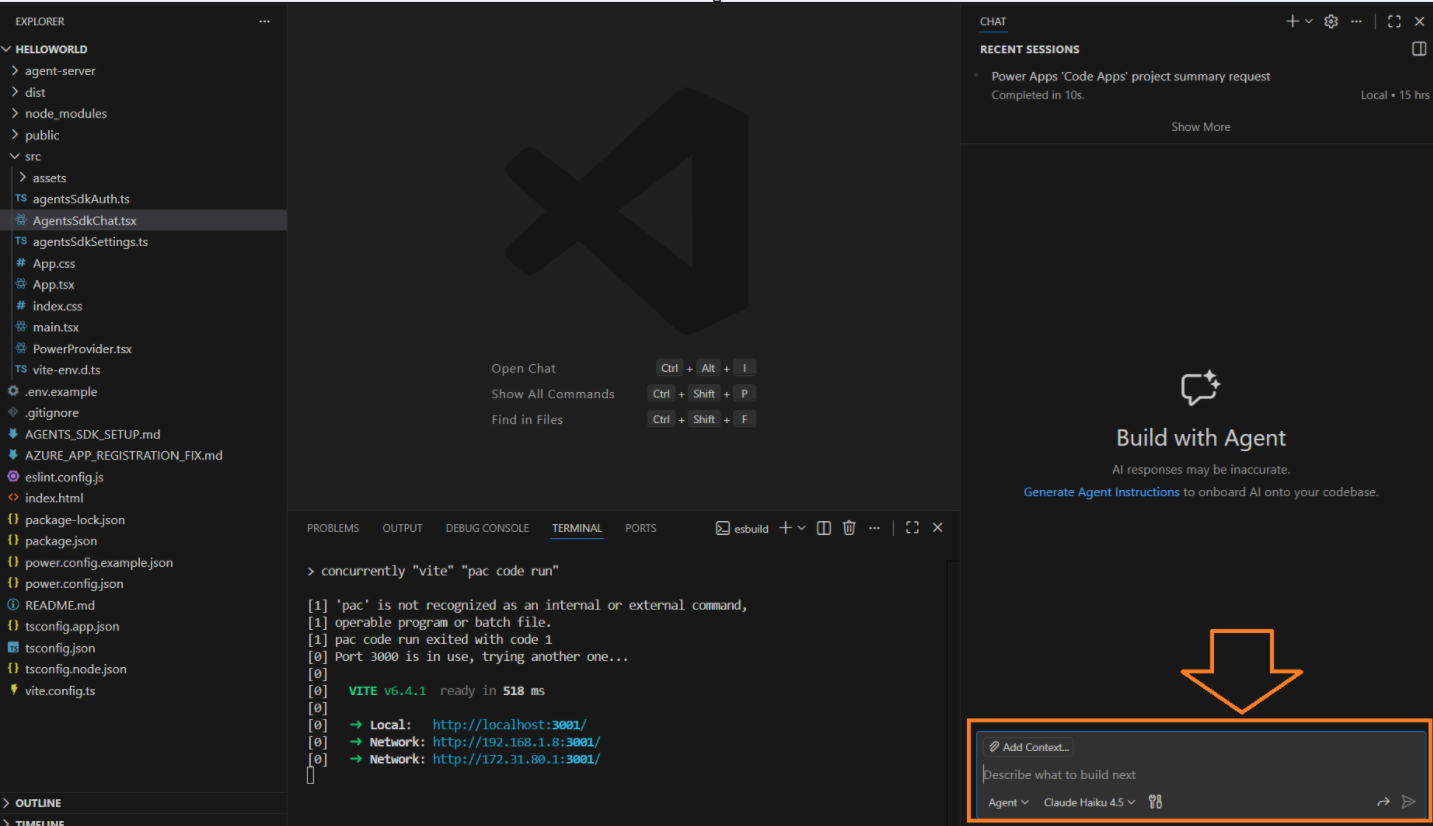Screen dimensions: 1433x826
Task: Maximize the terminal panel size
Action: (x=911, y=527)
